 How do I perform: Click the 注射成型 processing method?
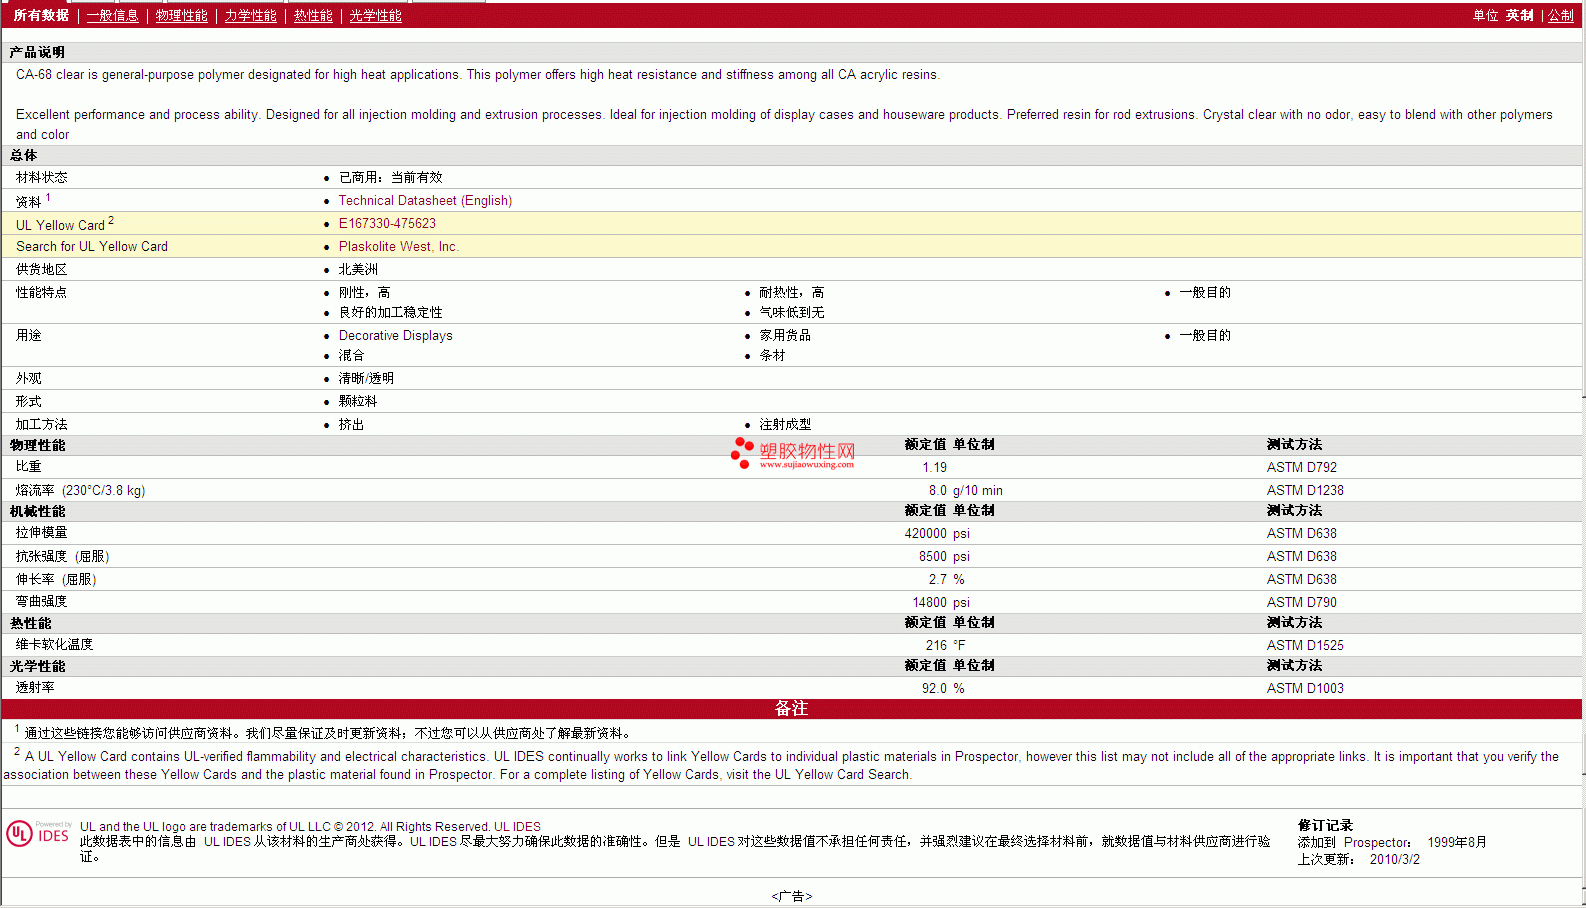click(x=785, y=424)
